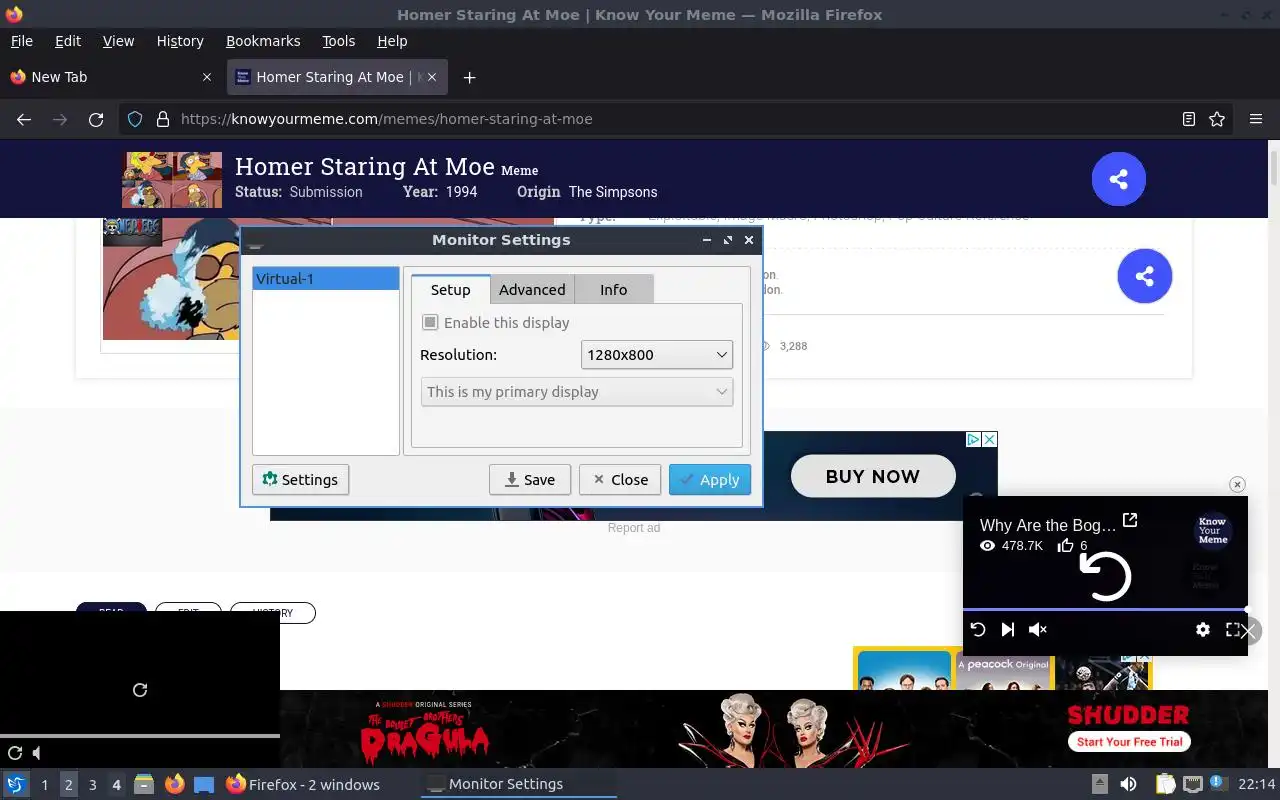Click the Settings button in Monitor Settings
1280x800 pixels.
pos(300,480)
